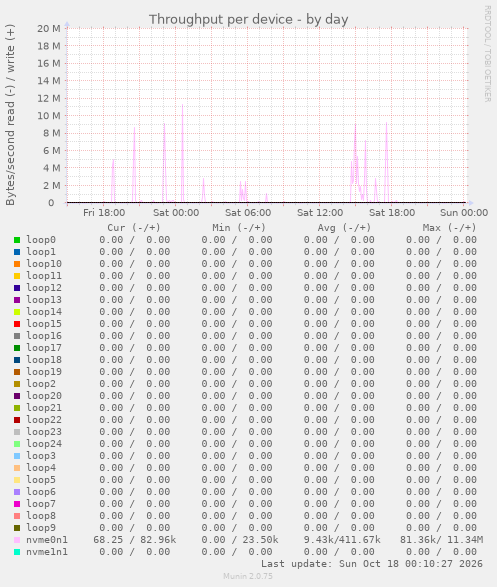Screen dimensions: 497x587
Task: Click the loop10 orange color swatch
Action: (x=17, y=264)
